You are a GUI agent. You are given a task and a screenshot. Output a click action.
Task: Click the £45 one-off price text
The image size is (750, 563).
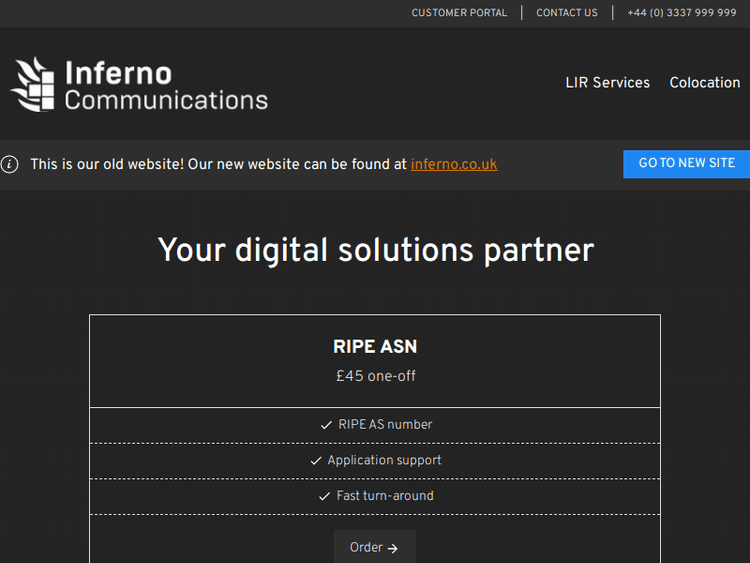click(x=375, y=376)
